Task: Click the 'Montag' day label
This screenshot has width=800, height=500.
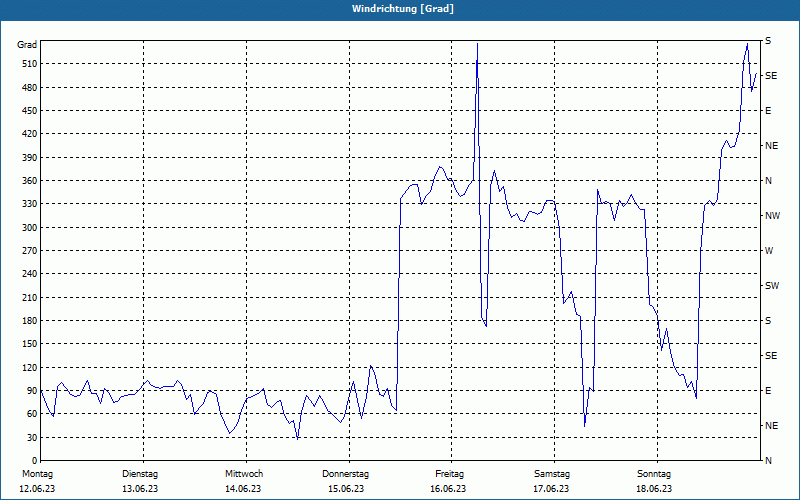Action: [x=37, y=474]
